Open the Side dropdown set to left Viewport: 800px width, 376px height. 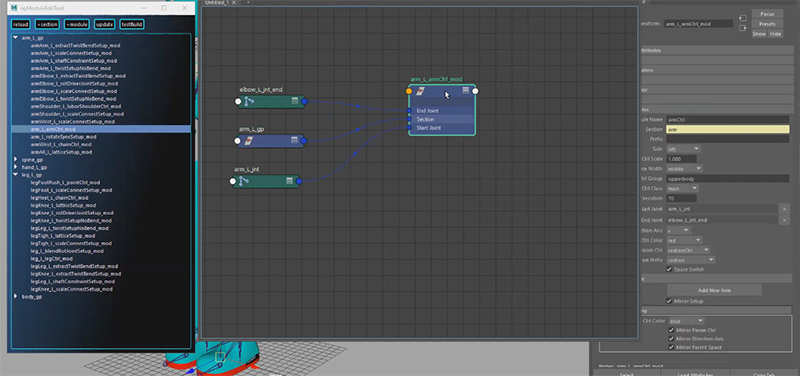tap(683, 149)
